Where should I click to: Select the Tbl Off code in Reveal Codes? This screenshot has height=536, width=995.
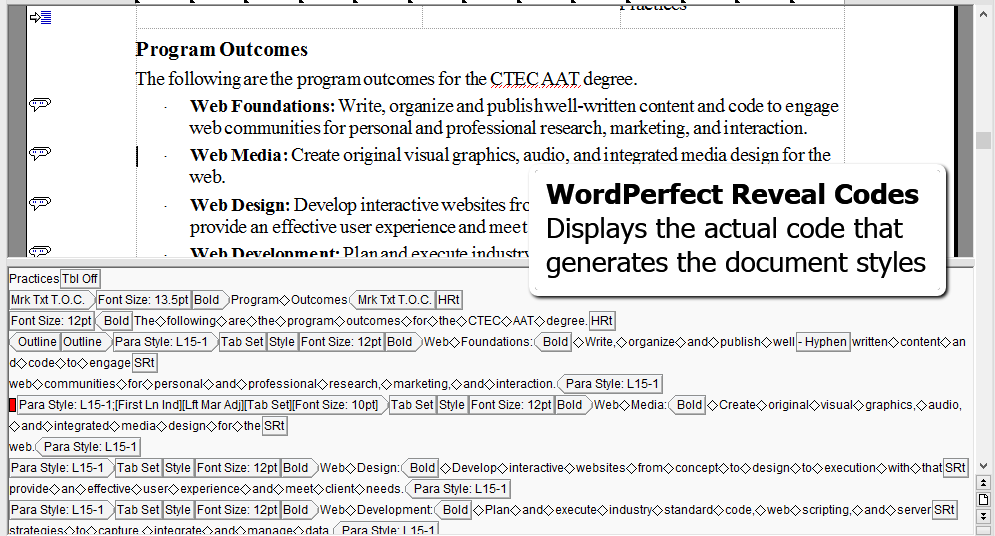point(80,279)
